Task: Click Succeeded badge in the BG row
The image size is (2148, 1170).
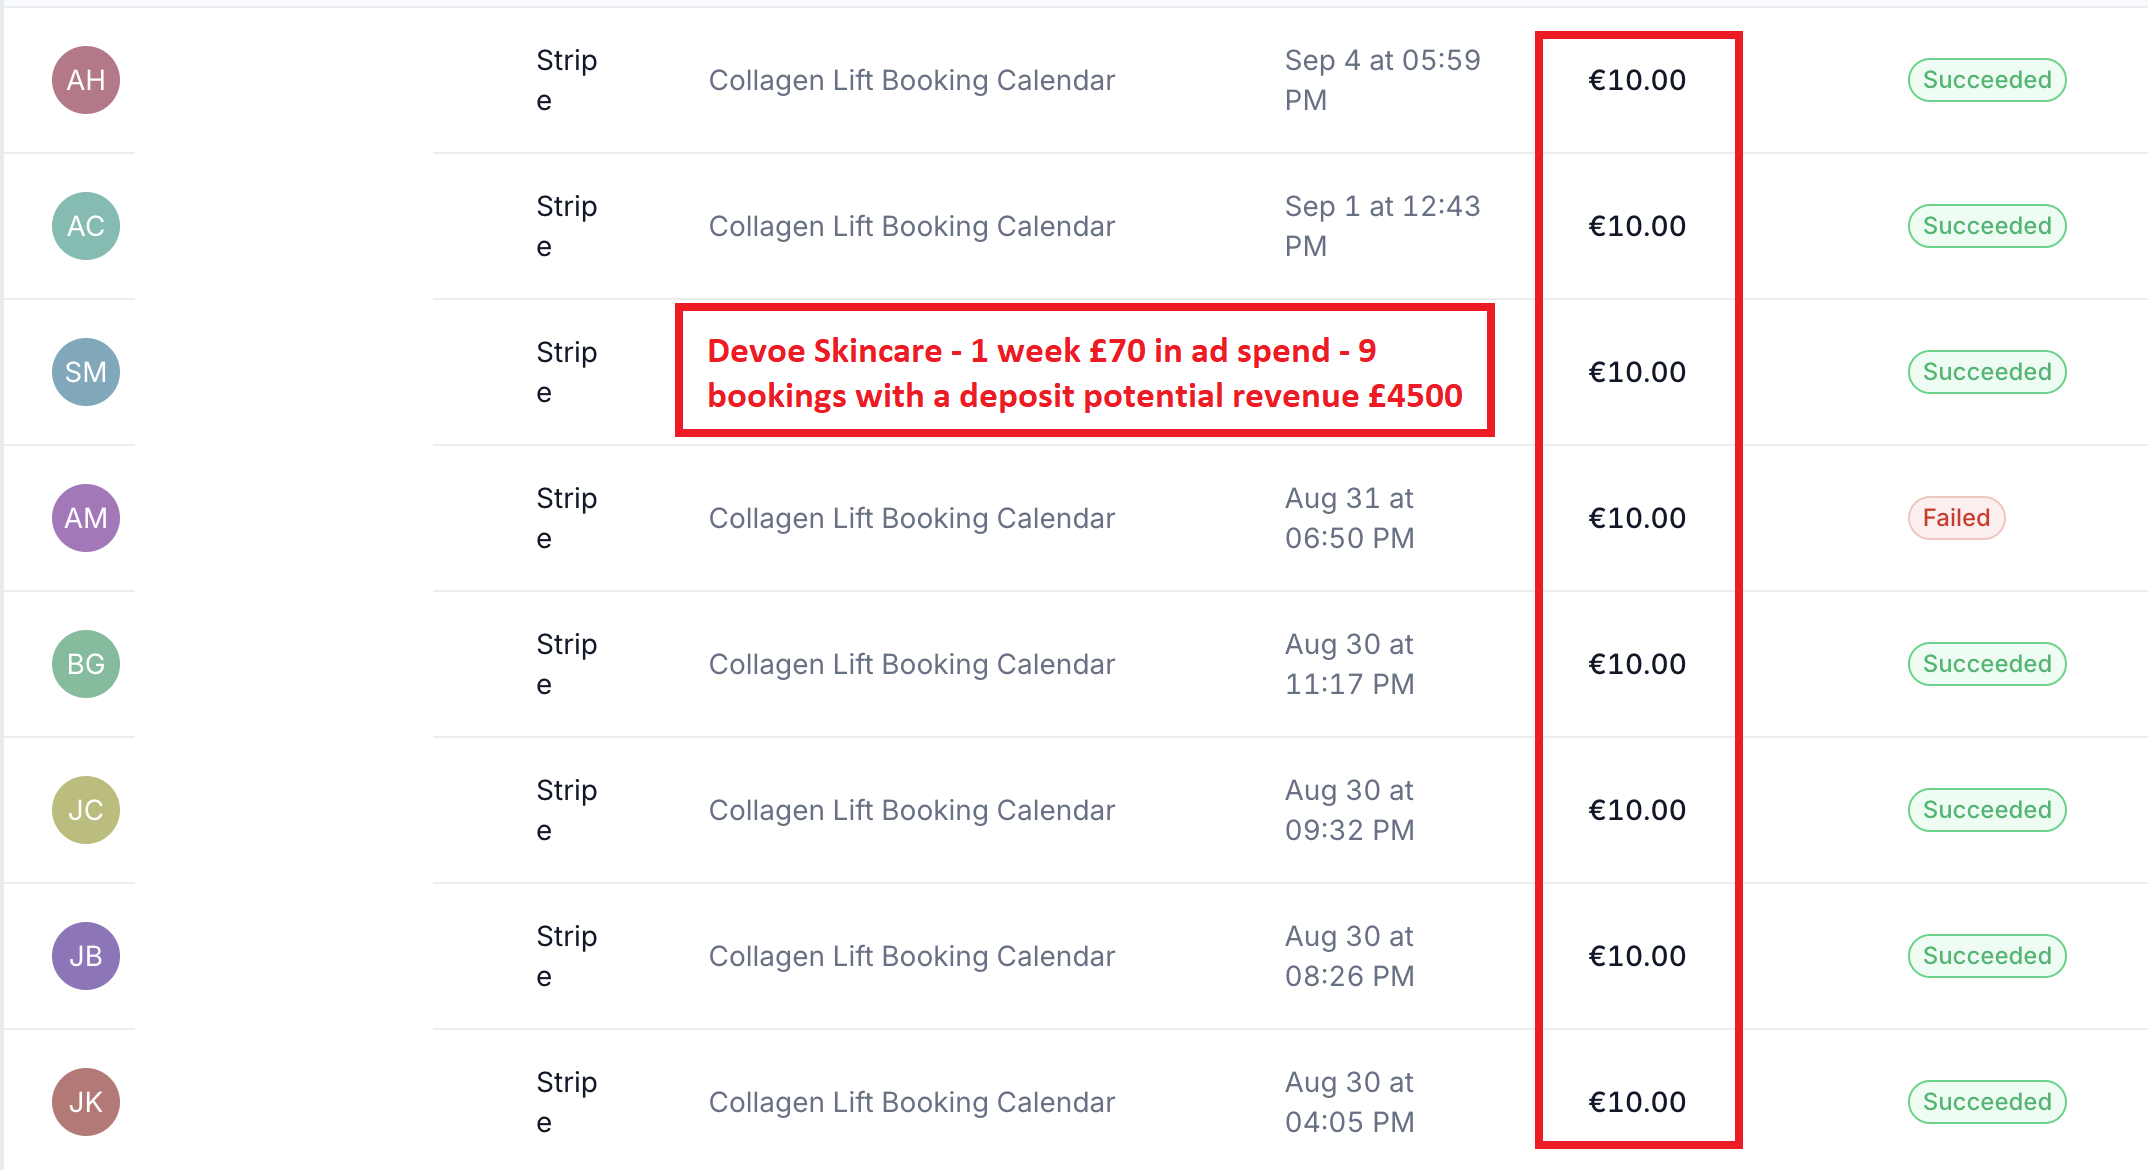Action: (x=1986, y=664)
